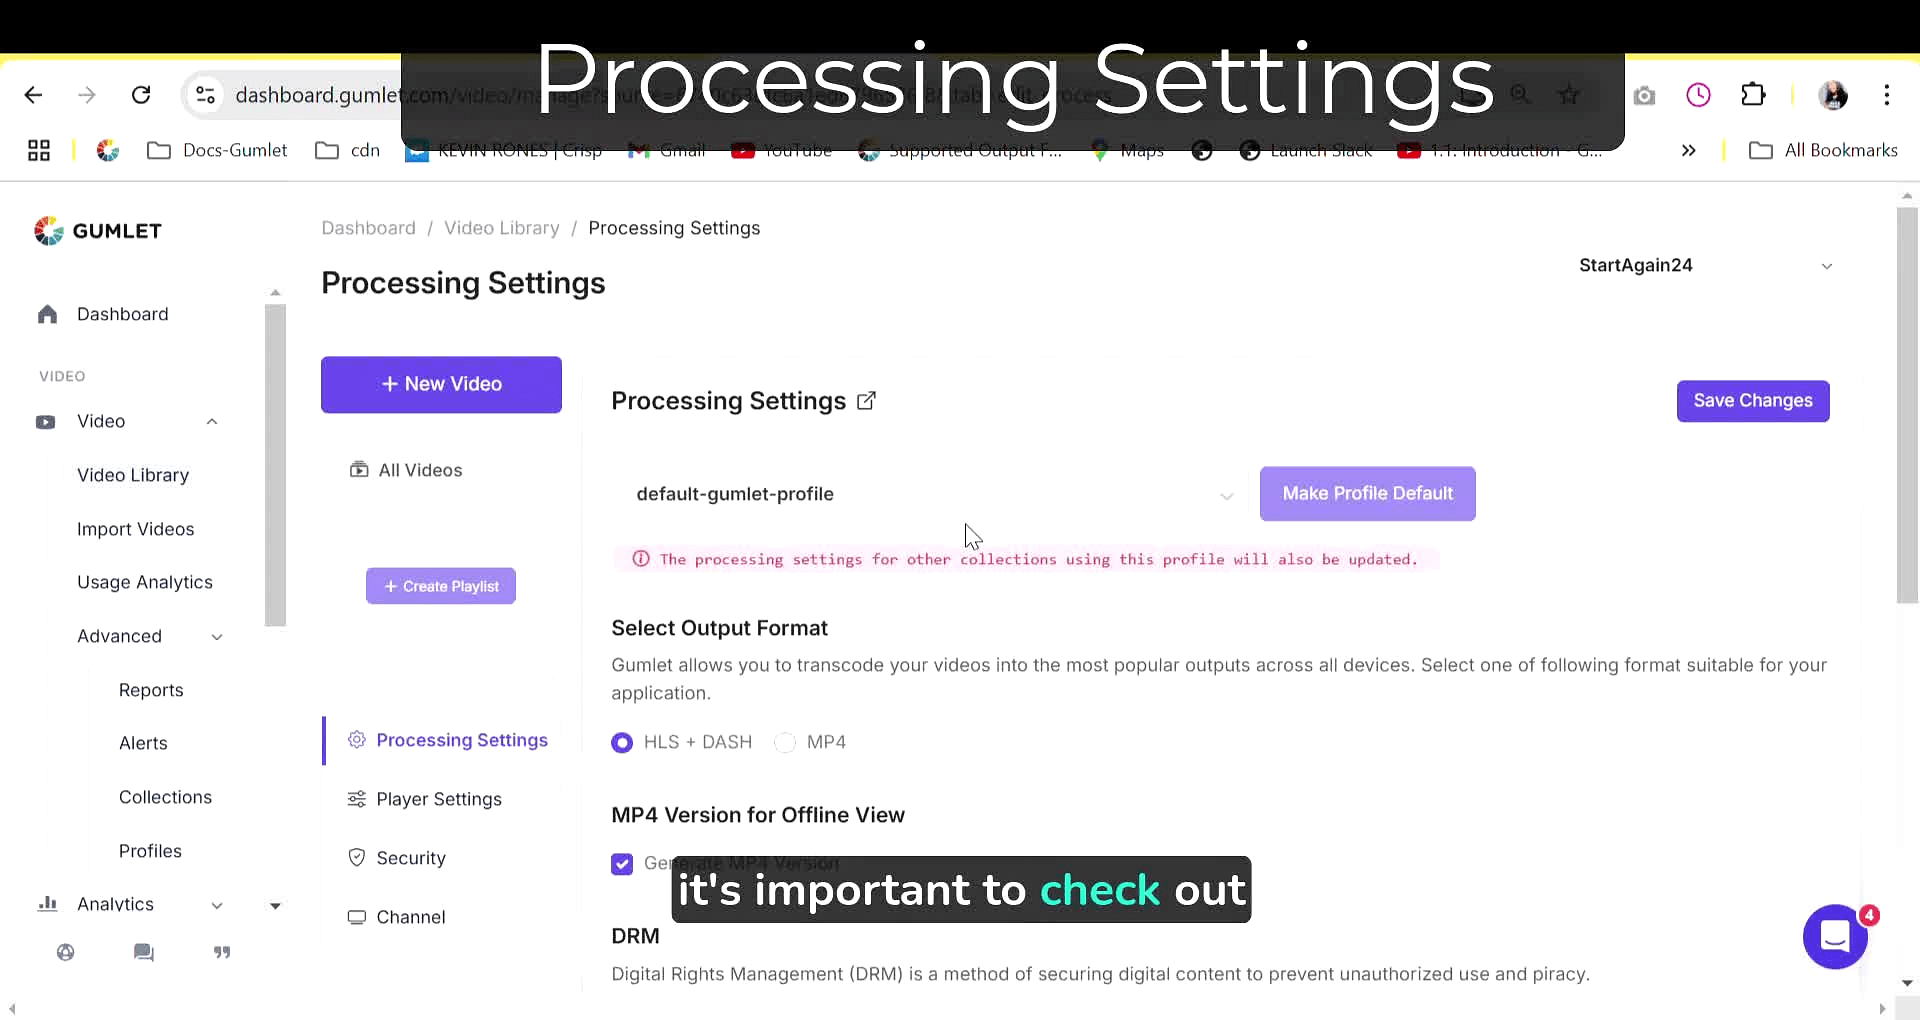Click the page vertical scrollbar
Screen dimensions: 1920x1020
[x=1907, y=405]
